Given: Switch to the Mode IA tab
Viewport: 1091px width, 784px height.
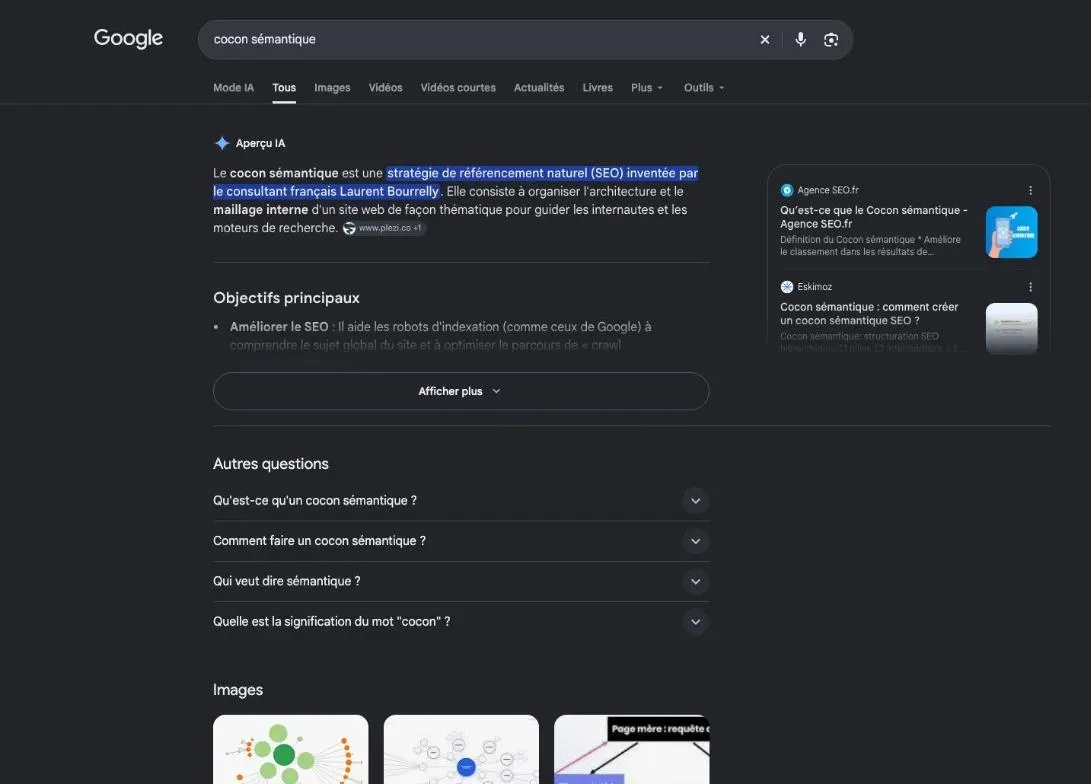Looking at the screenshot, I should click(x=233, y=88).
